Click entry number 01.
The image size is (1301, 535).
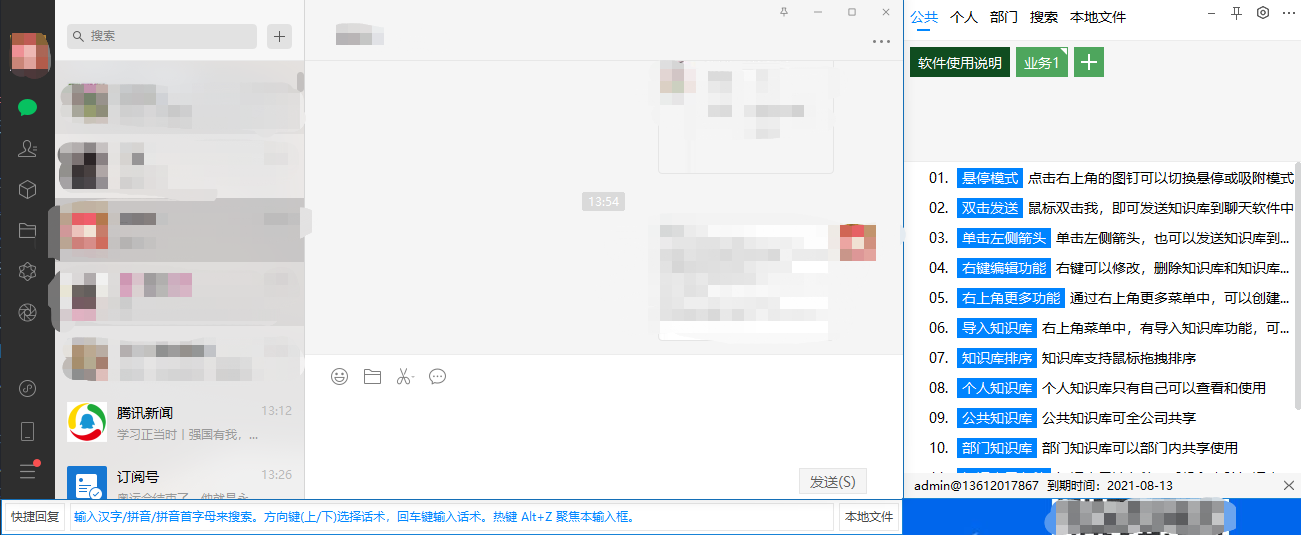pyautogui.click(x=938, y=178)
